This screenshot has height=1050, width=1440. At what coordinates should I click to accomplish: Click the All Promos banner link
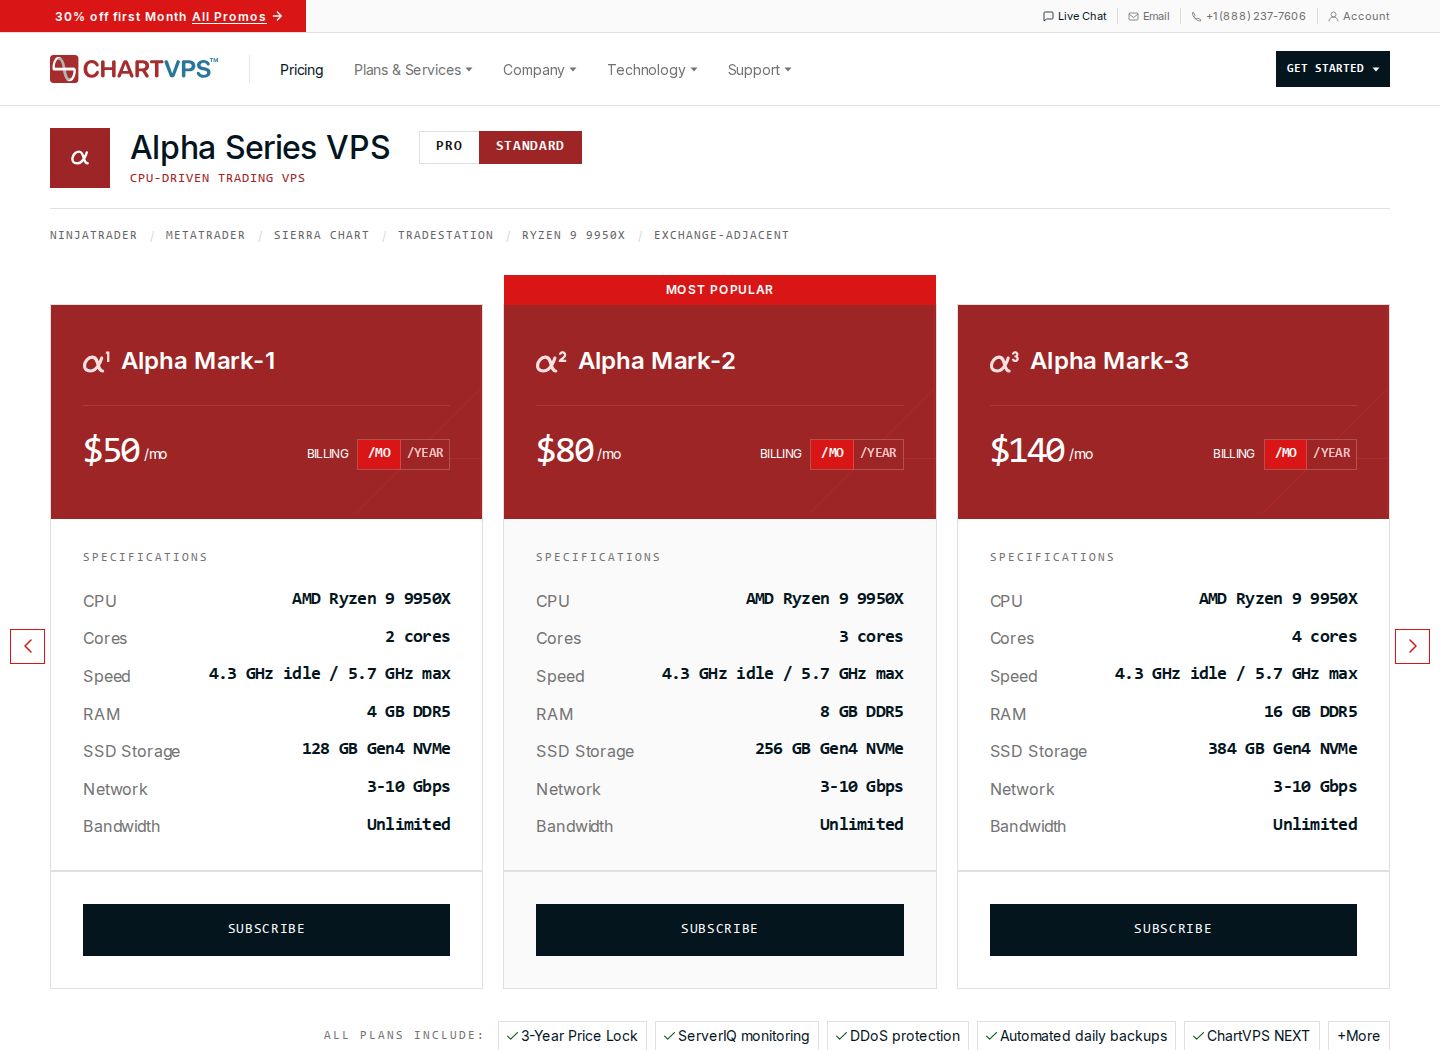point(229,16)
